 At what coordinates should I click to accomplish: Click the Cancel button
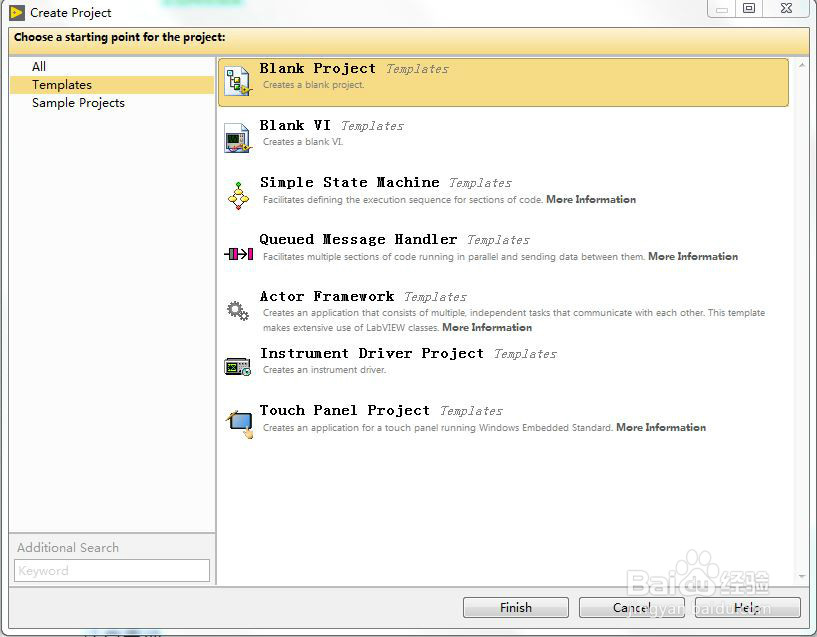[x=632, y=608]
